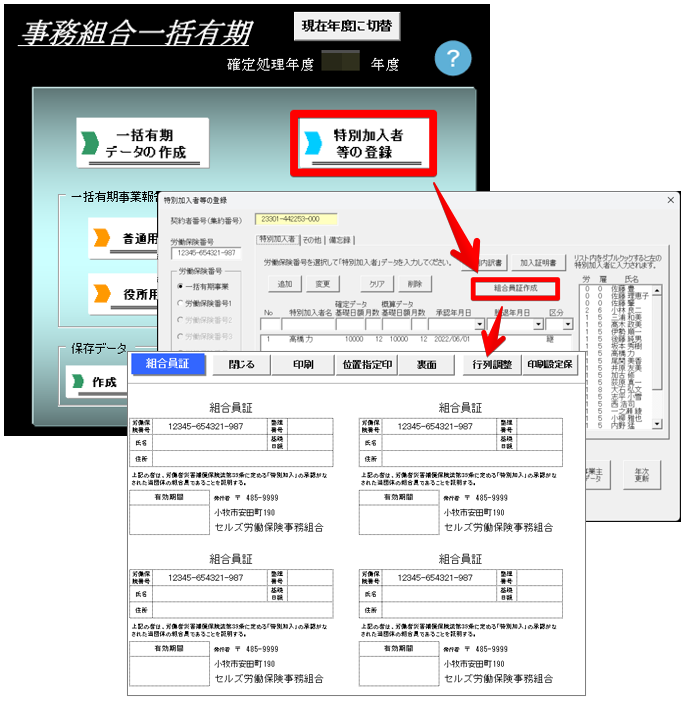
Task: Click the 位置指定印 button
Action: [367, 365]
